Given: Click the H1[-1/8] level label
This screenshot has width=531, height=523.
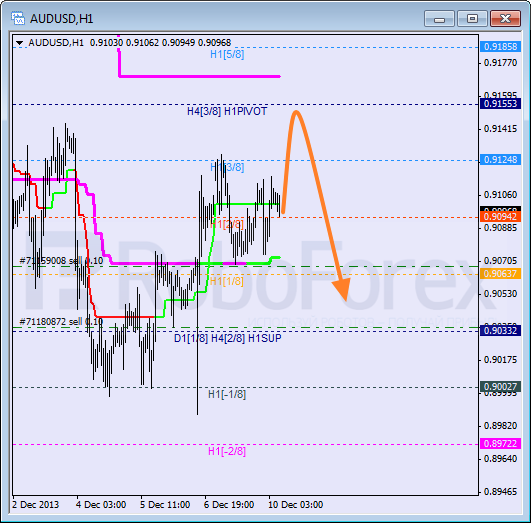Looking at the screenshot, I should (x=227, y=394).
